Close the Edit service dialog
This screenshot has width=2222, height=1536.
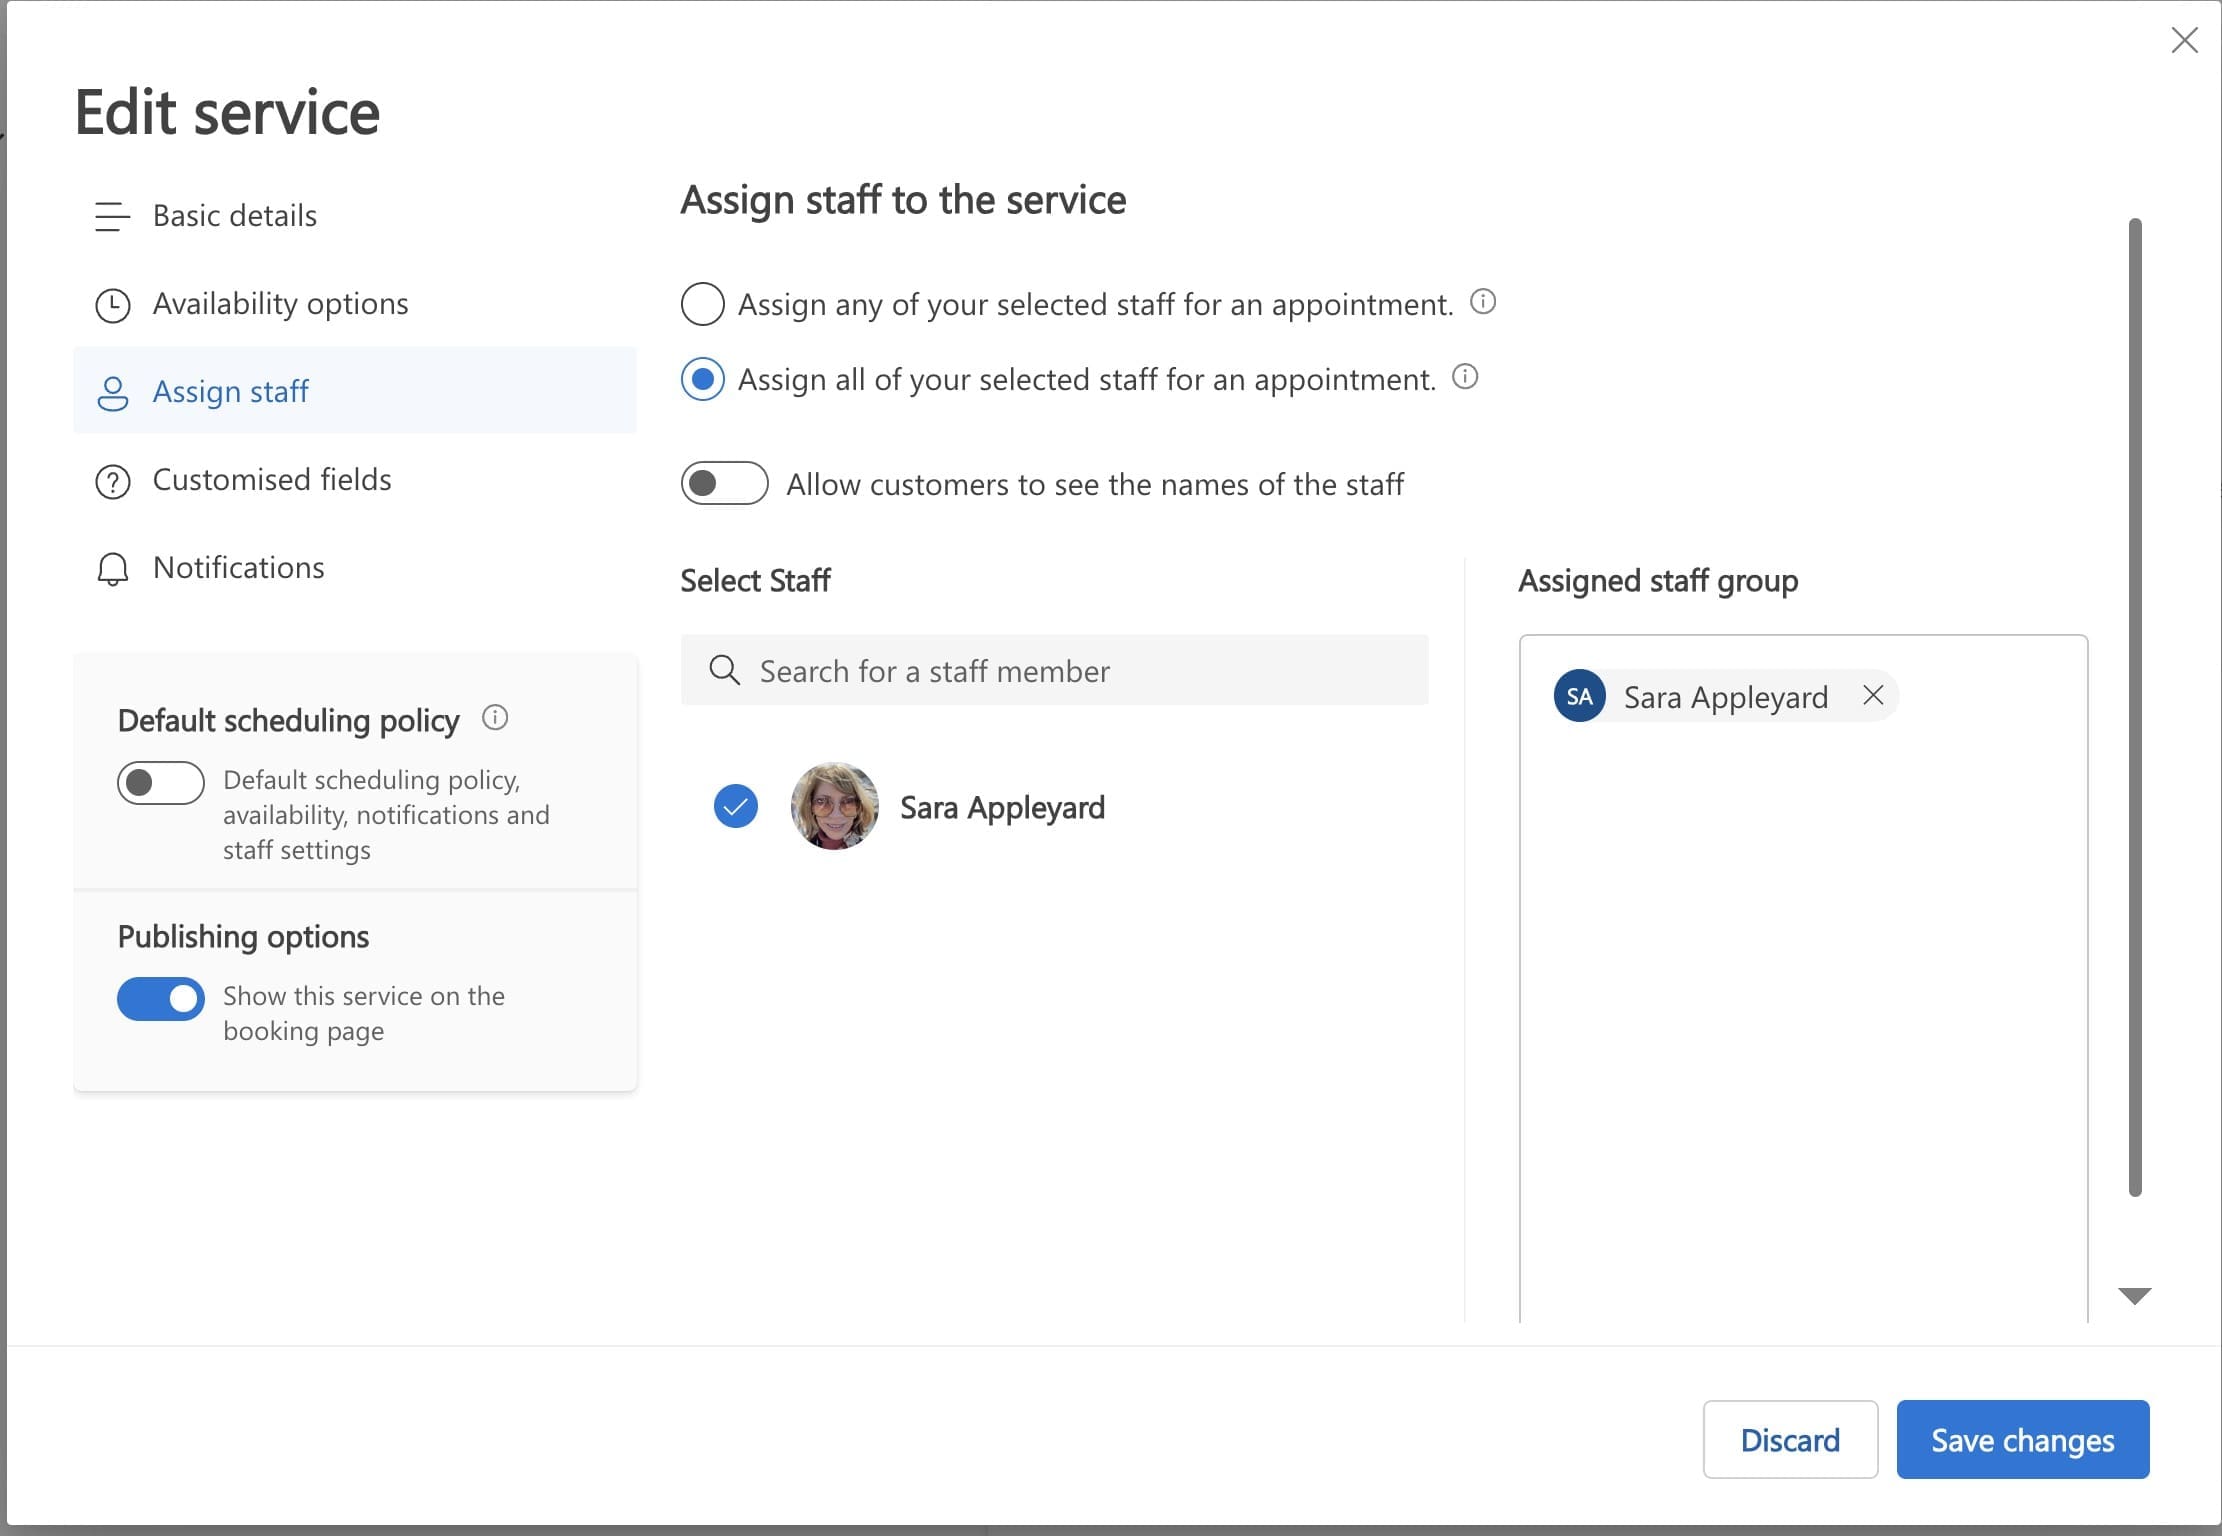(x=2184, y=40)
